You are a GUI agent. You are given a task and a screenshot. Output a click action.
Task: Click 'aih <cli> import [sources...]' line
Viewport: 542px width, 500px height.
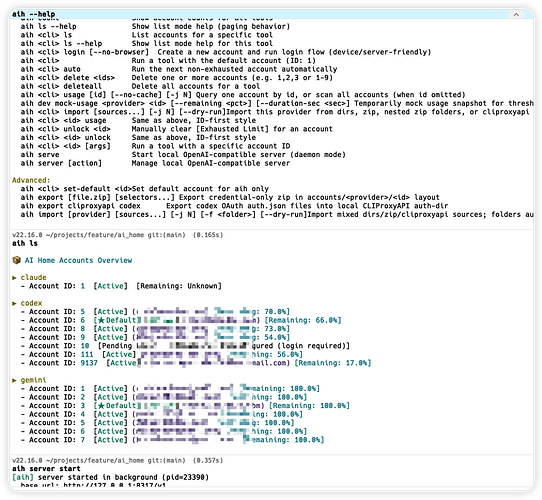click(x=275, y=112)
